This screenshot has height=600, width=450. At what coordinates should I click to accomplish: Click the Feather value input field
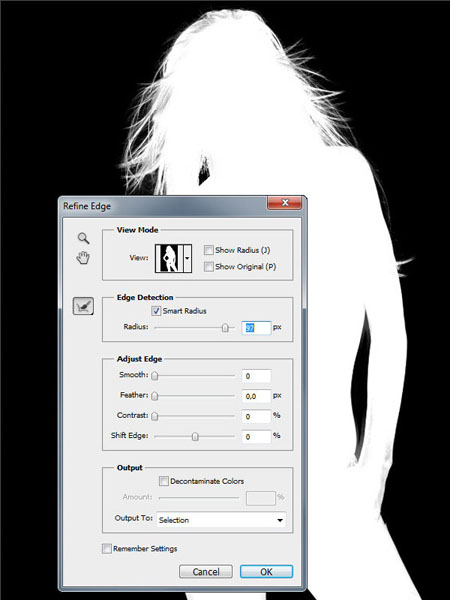point(256,396)
